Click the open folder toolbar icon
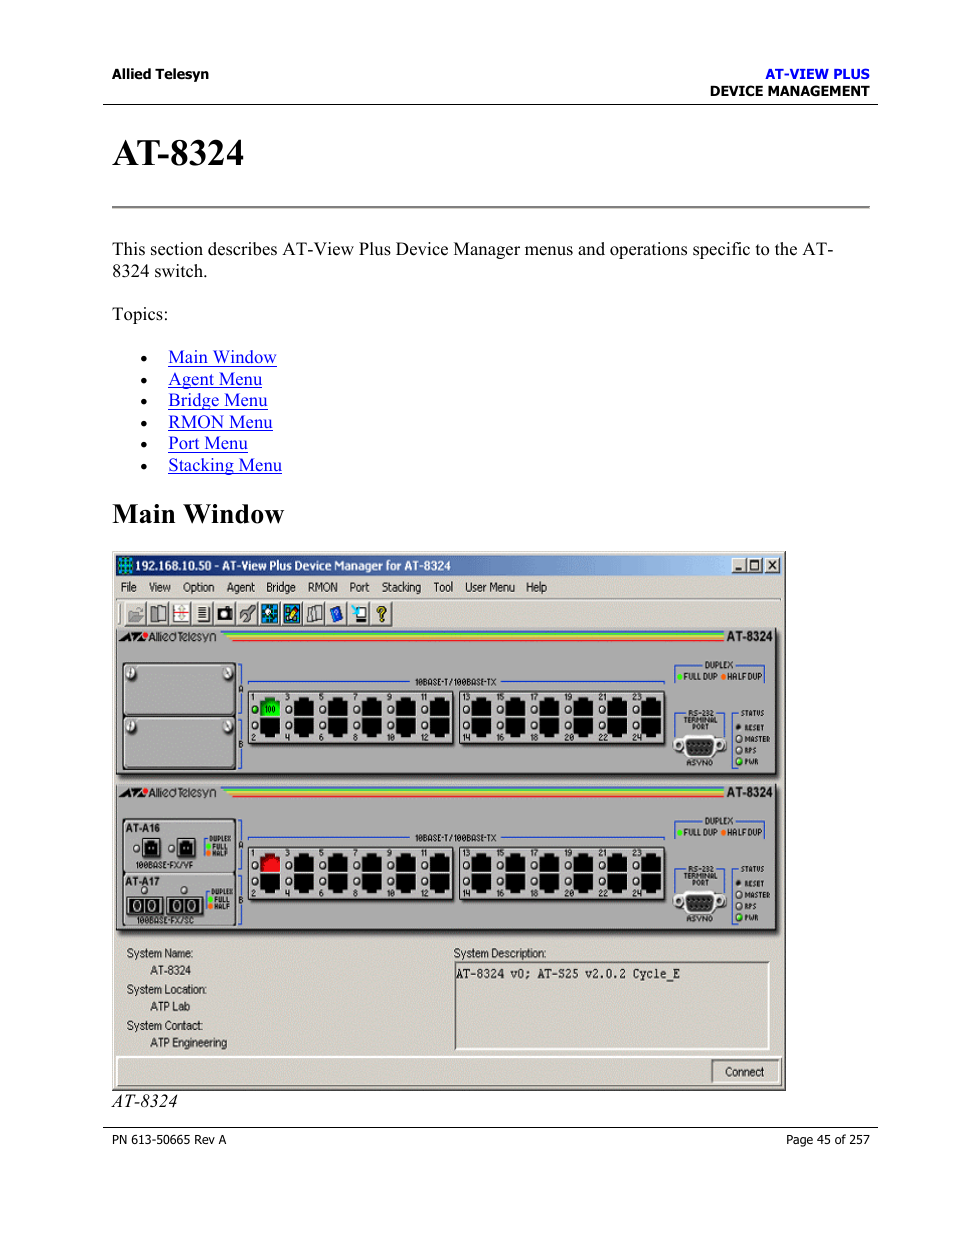954x1235 pixels. [135, 614]
